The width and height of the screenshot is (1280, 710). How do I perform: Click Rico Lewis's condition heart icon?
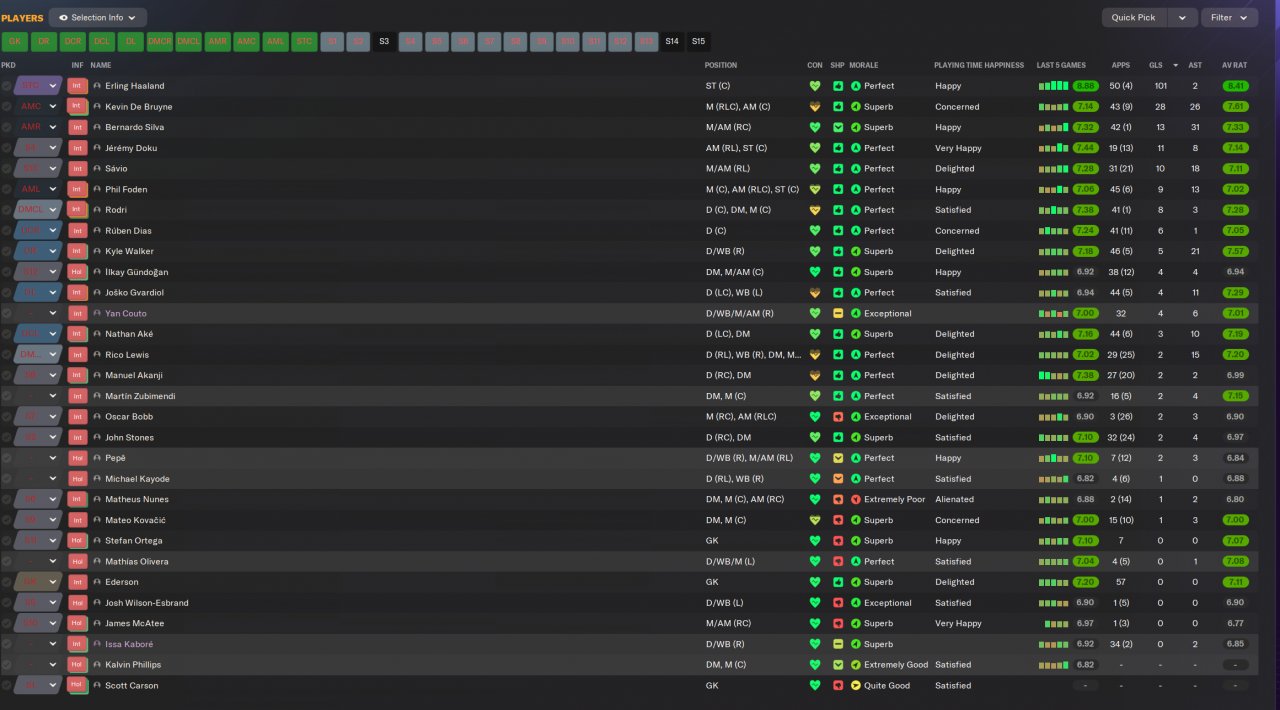click(x=815, y=355)
